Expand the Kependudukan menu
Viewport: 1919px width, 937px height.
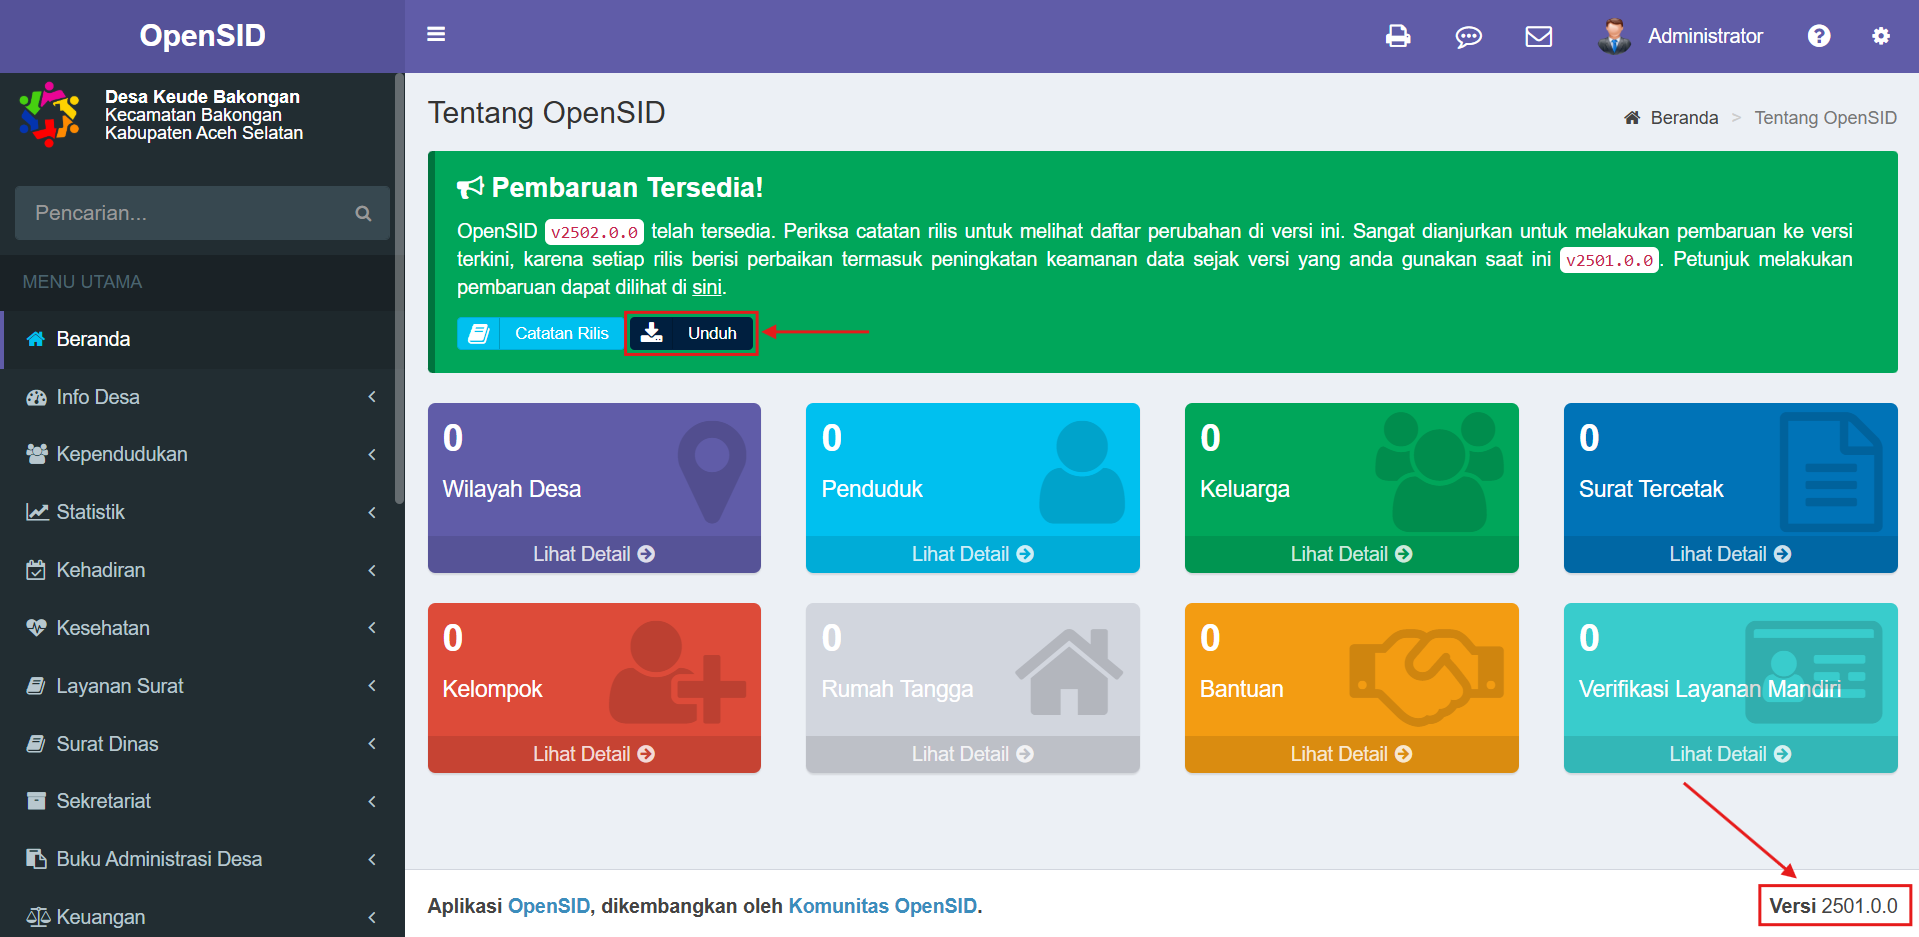(x=122, y=454)
